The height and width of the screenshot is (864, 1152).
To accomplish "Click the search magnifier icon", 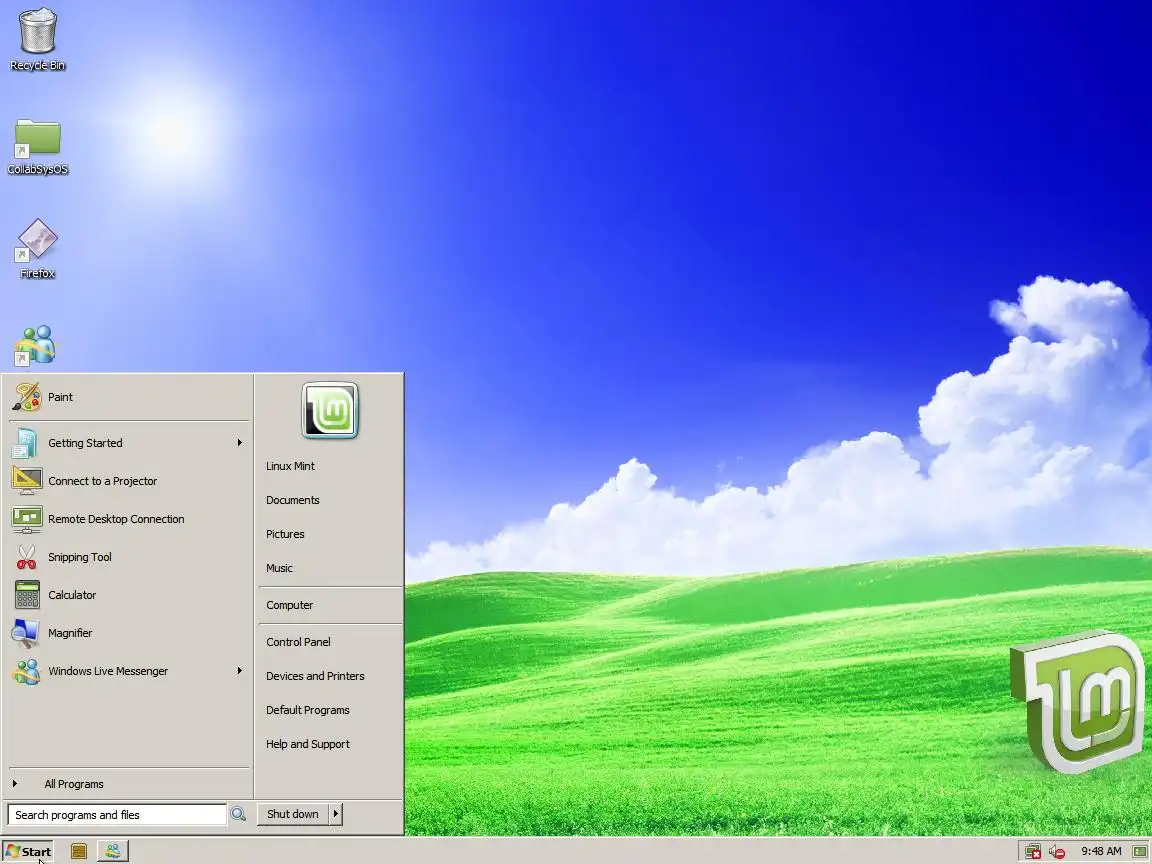I will click(238, 814).
